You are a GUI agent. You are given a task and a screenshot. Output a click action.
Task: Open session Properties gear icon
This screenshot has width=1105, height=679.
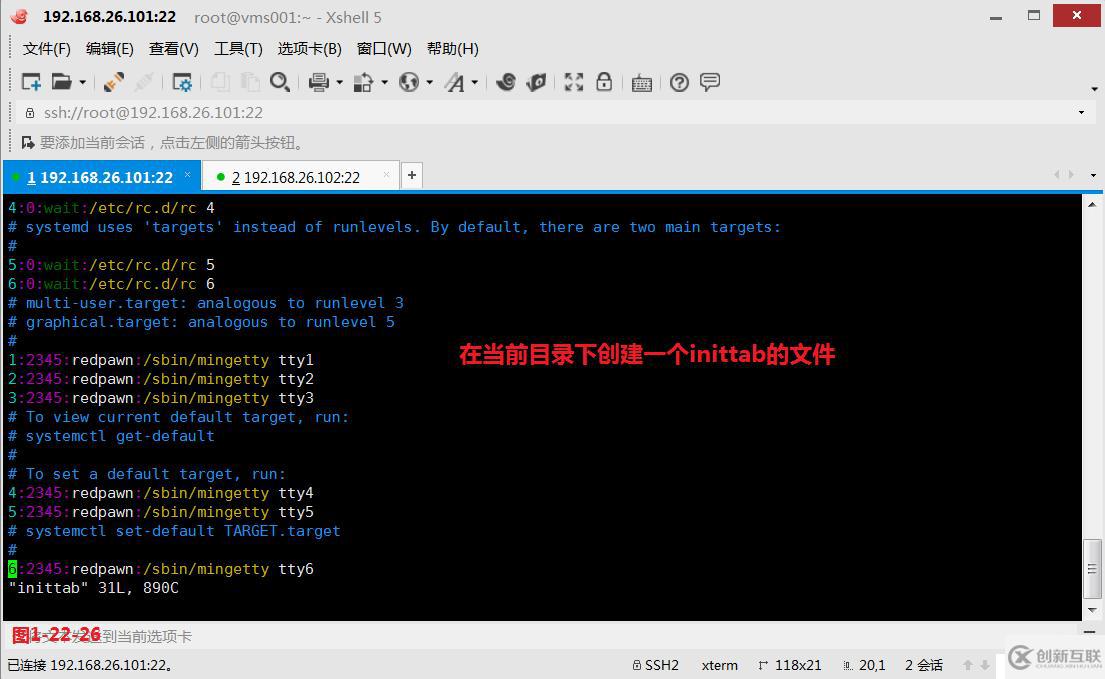tap(182, 83)
